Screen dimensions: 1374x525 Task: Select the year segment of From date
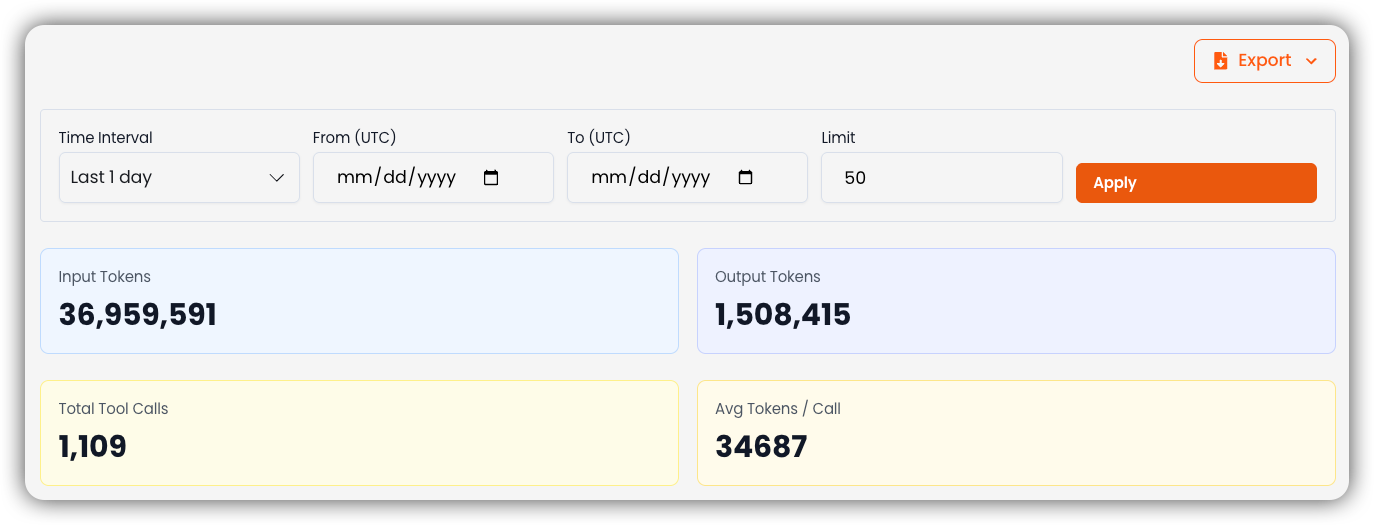click(x=437, y=178)
